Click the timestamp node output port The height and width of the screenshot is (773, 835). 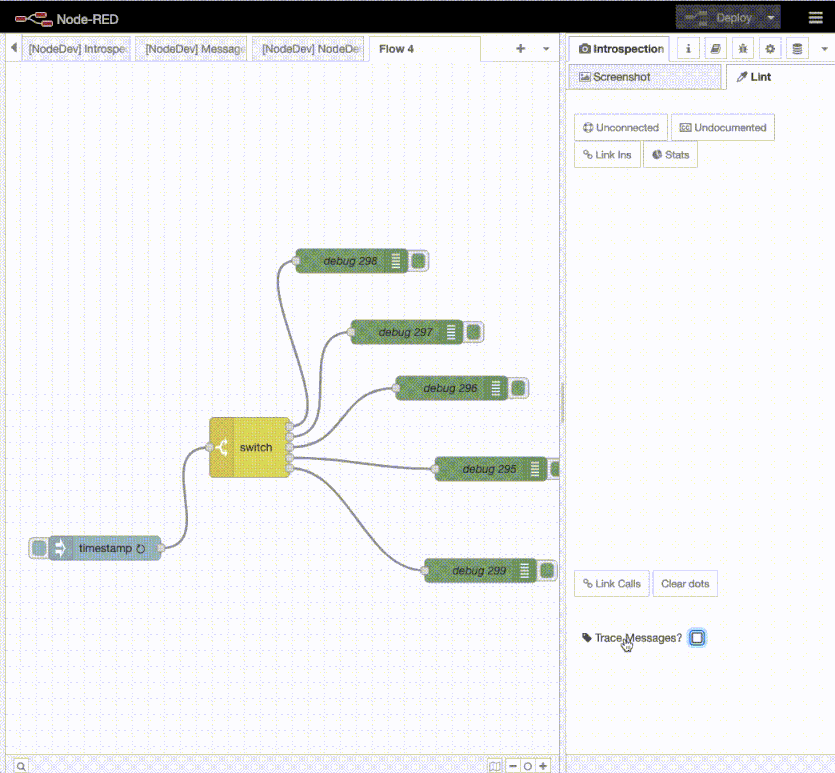point(161,548)
